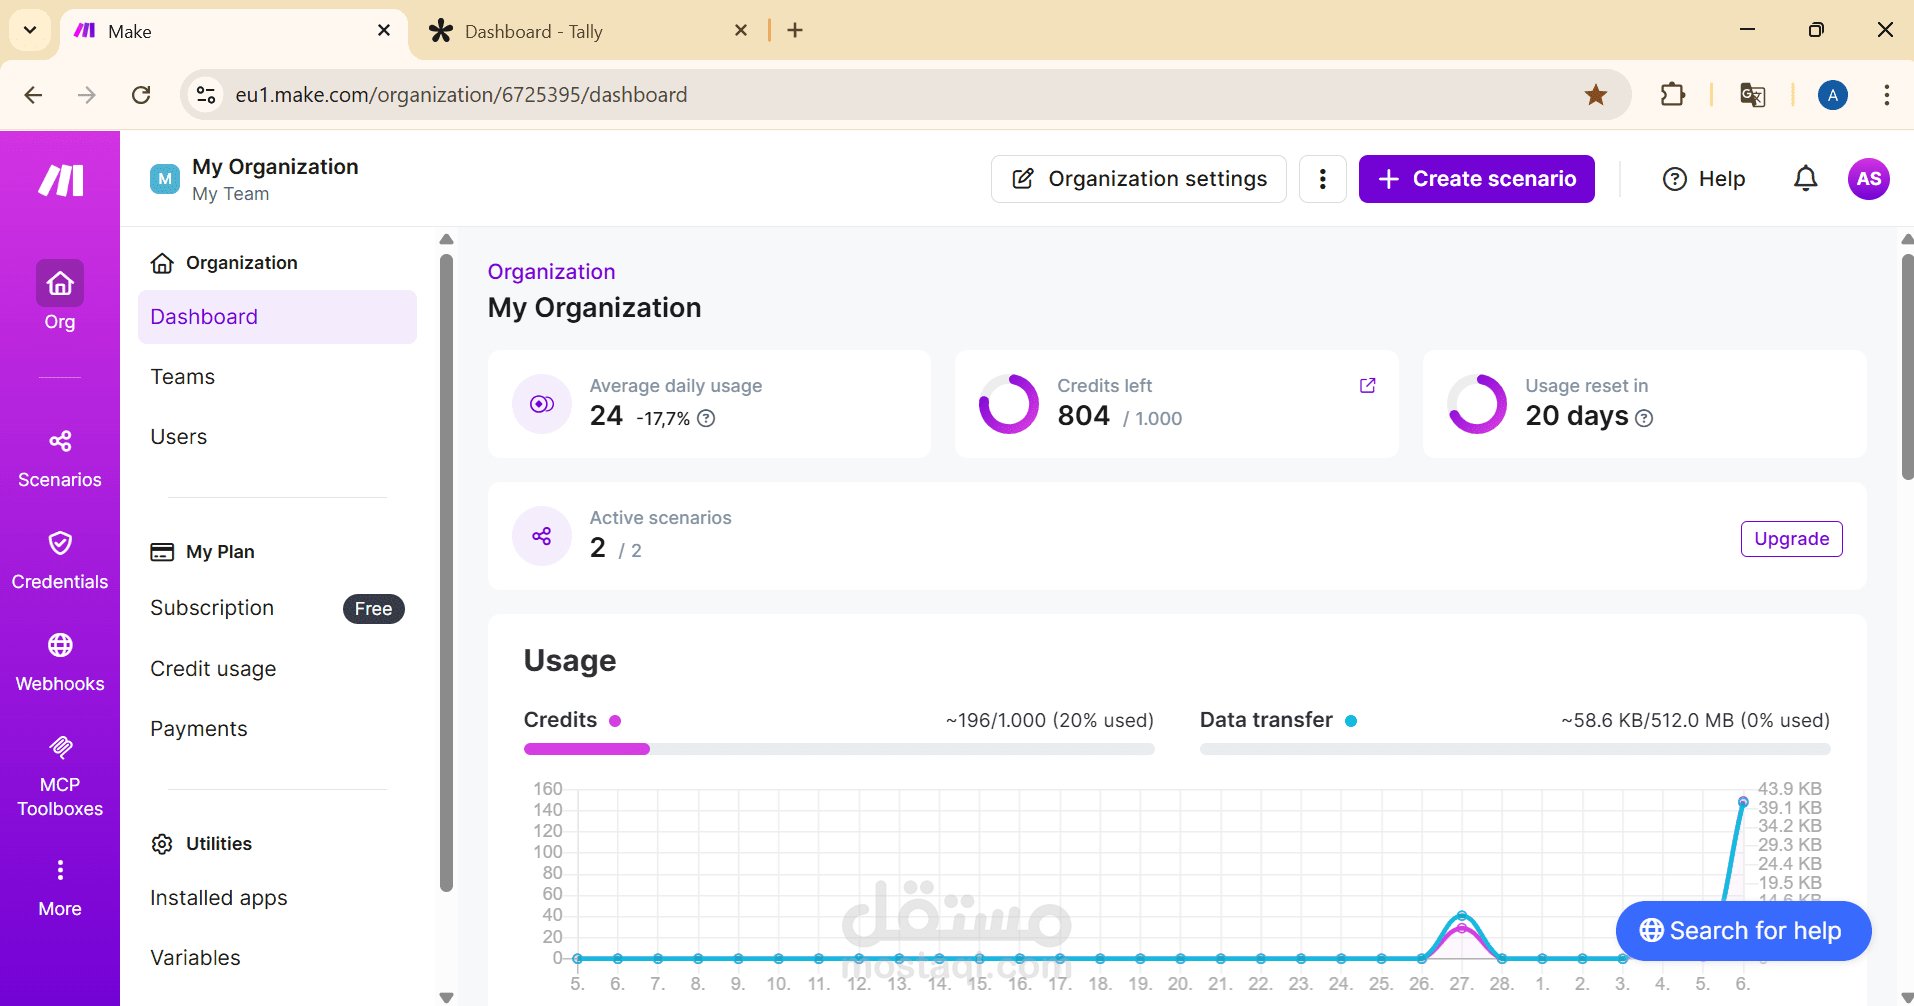View site information icon in address bar

(x=206, y=95)
